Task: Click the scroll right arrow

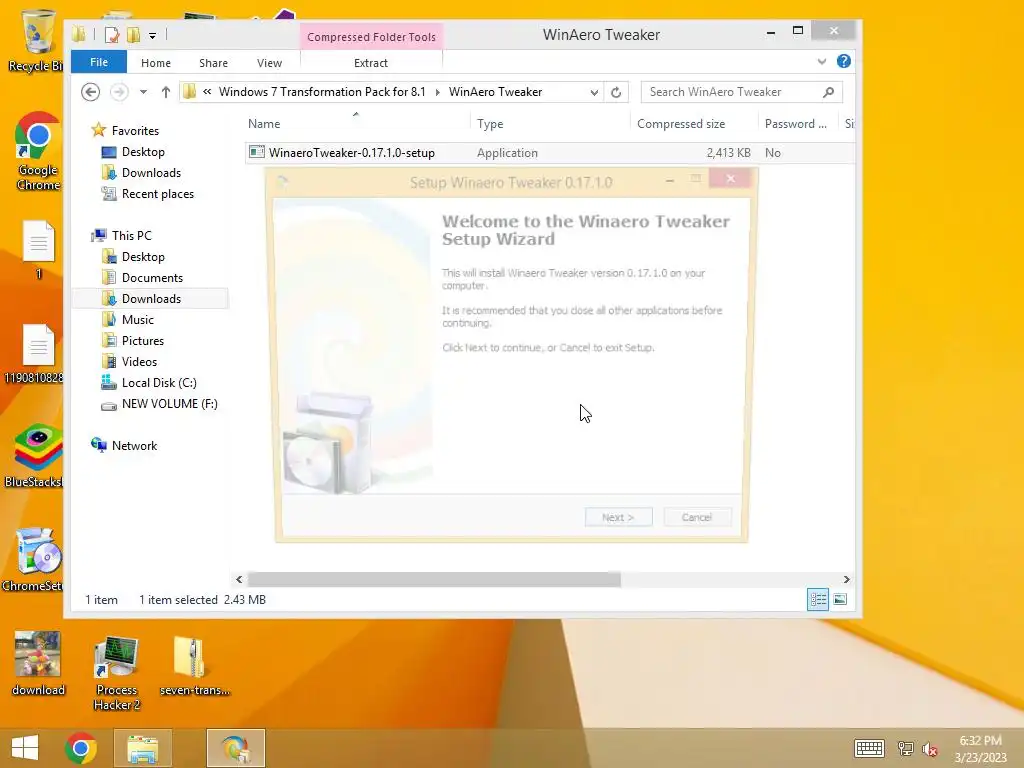Action: coord(846,579)
